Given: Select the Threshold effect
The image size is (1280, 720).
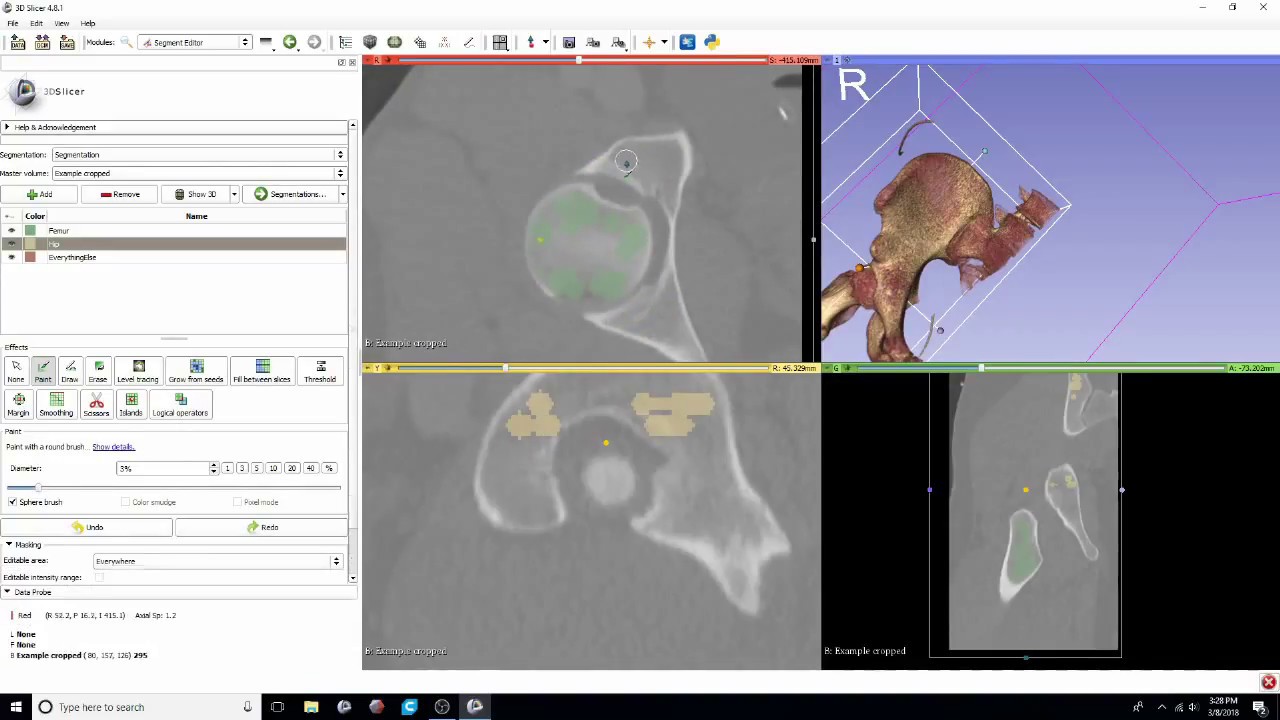Looking at the screenshot, I should (320, 372).
